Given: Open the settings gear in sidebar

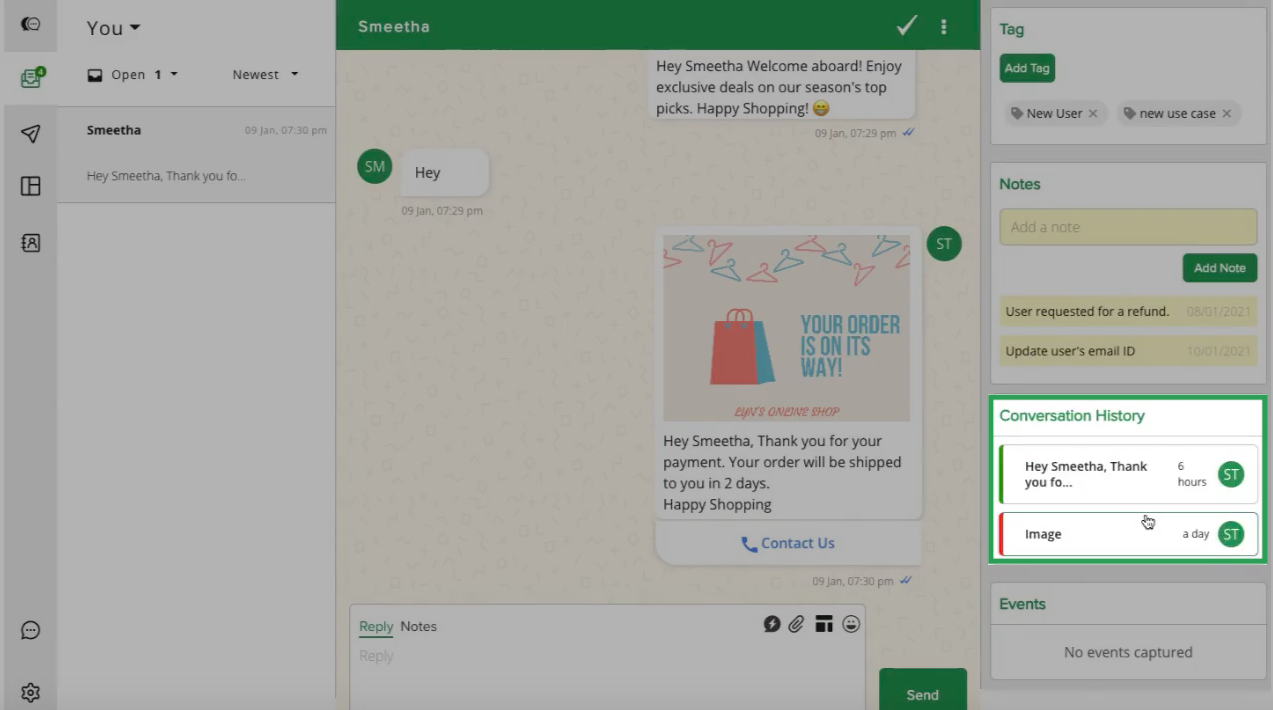Looking at the screenshot, I should [31, 692].
